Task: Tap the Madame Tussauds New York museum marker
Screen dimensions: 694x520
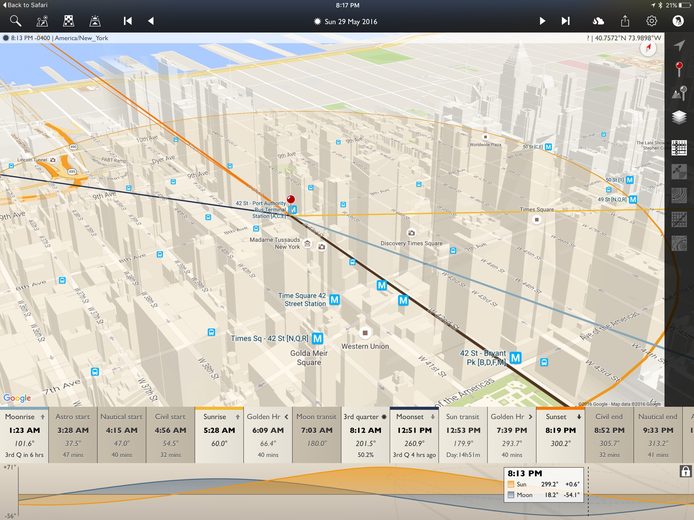Action: pos(308,244)
